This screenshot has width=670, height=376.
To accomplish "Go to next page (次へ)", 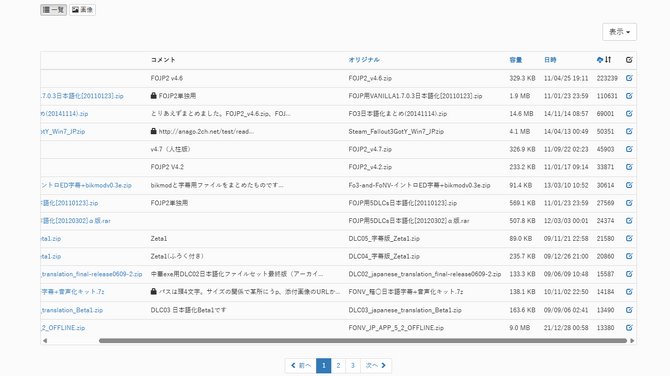I will (x=376, y=365).
